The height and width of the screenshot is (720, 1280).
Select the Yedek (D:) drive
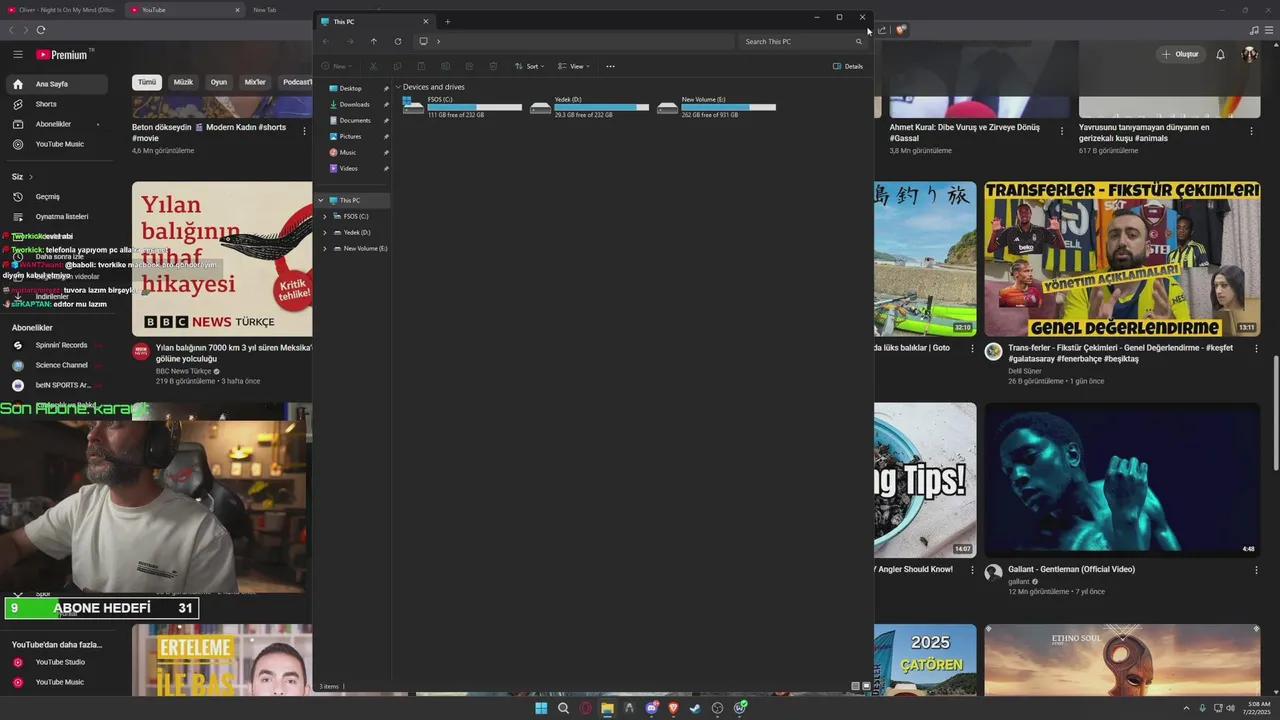pyautogui.click(x=589, y=107)
